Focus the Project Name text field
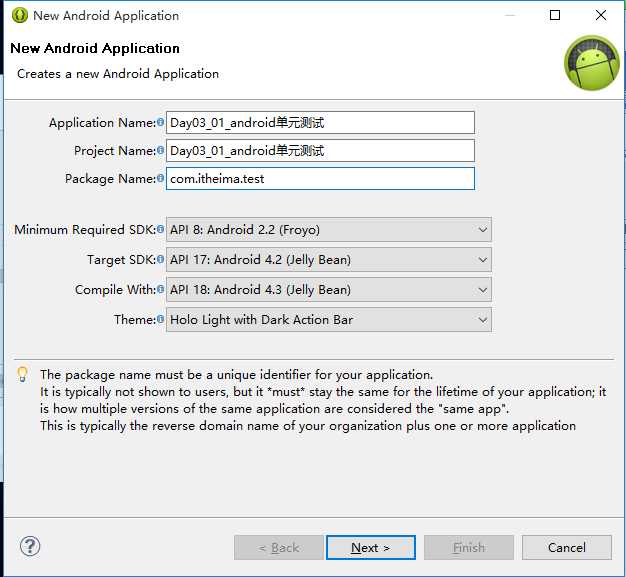 [x=320, y=151]
